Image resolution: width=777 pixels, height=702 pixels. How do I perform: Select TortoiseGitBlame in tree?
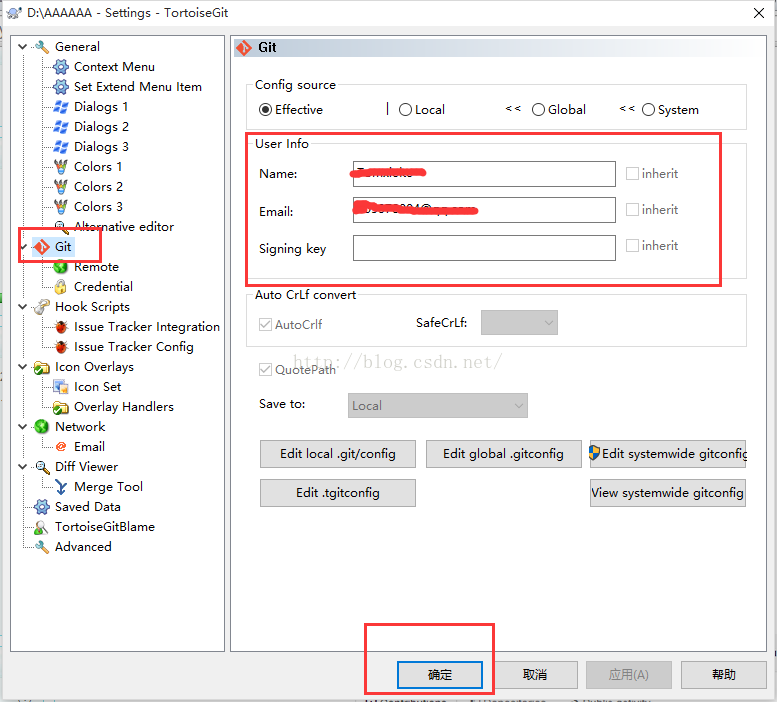coord(105,527)
